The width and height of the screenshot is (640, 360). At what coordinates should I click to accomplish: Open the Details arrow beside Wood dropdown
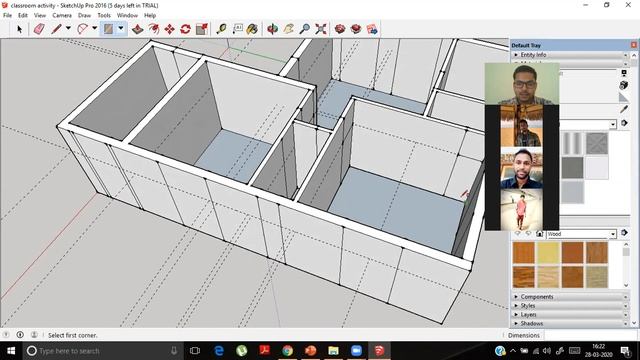point(624,233)
